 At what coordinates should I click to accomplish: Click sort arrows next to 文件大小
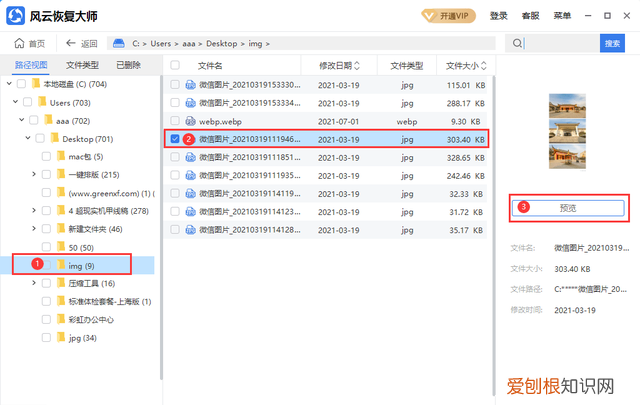pyautogui.click(x=484, y=66)
